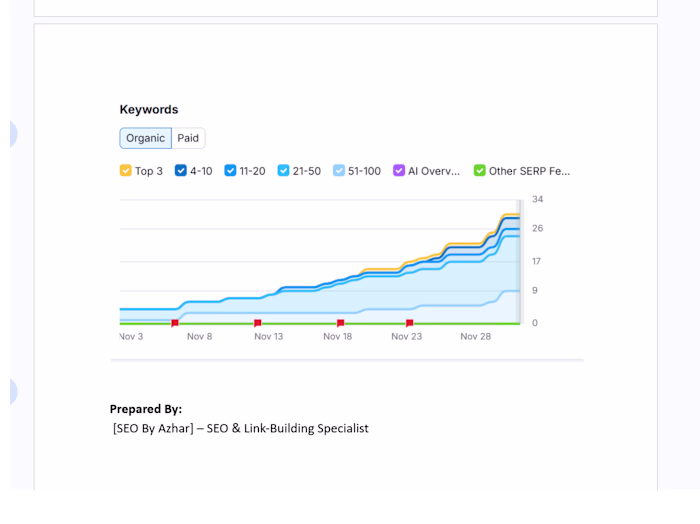Toggle the AI Overview series checkbox

(399, 171)
